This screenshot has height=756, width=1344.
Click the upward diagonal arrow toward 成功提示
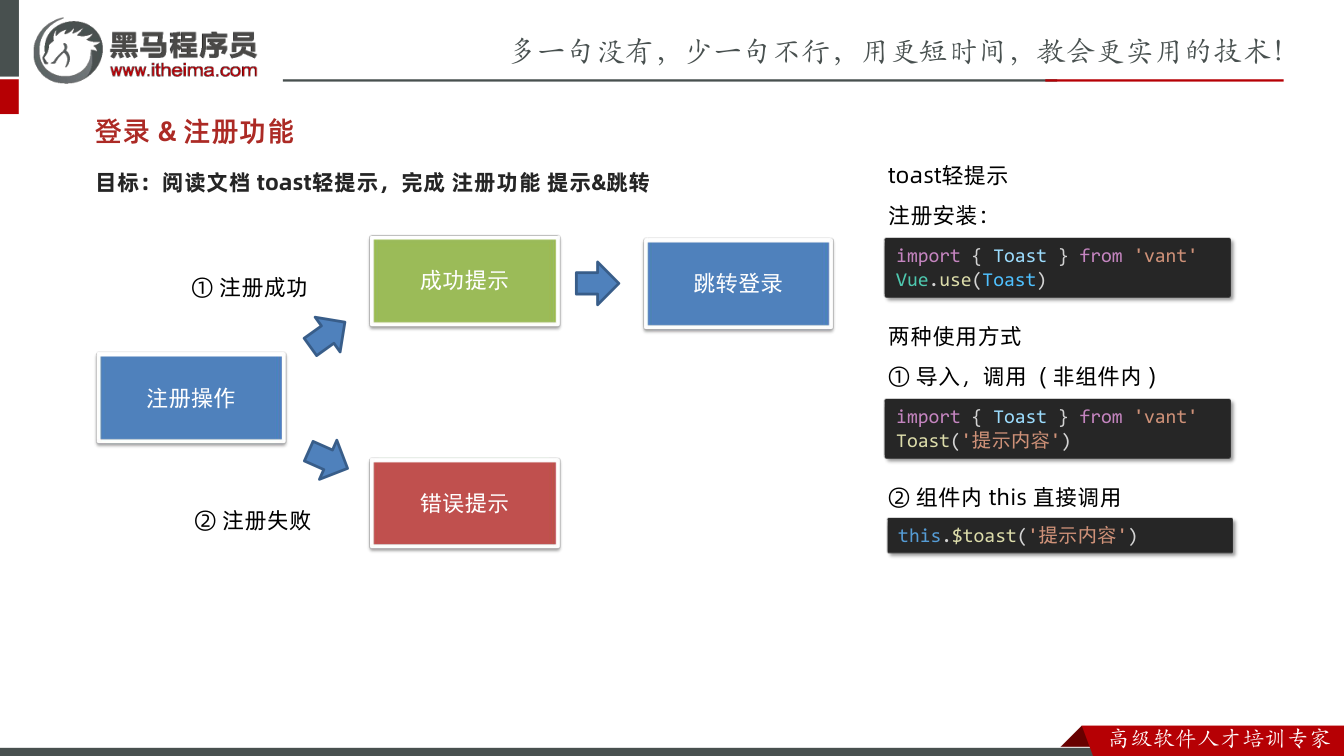click(326, 336)
